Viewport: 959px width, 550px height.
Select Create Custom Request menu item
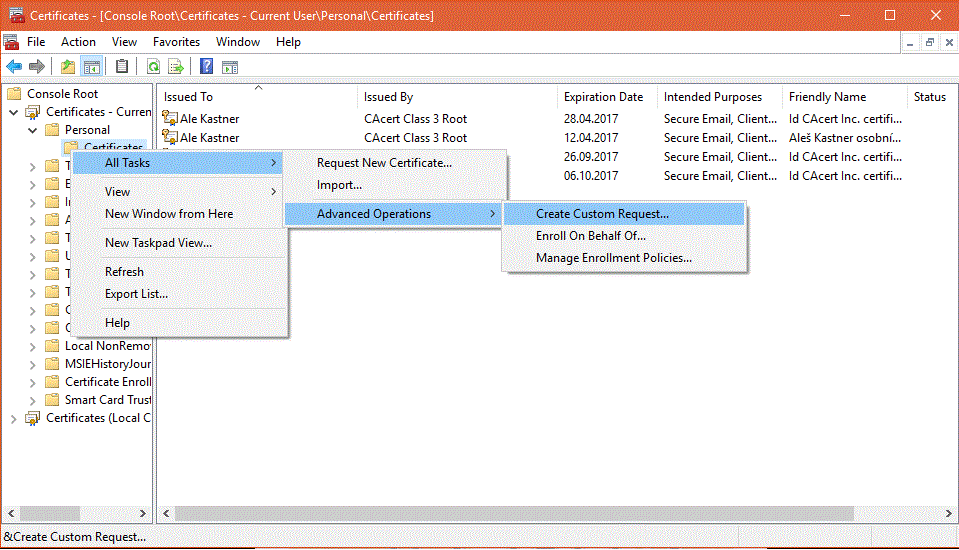(x=602, y=214)
